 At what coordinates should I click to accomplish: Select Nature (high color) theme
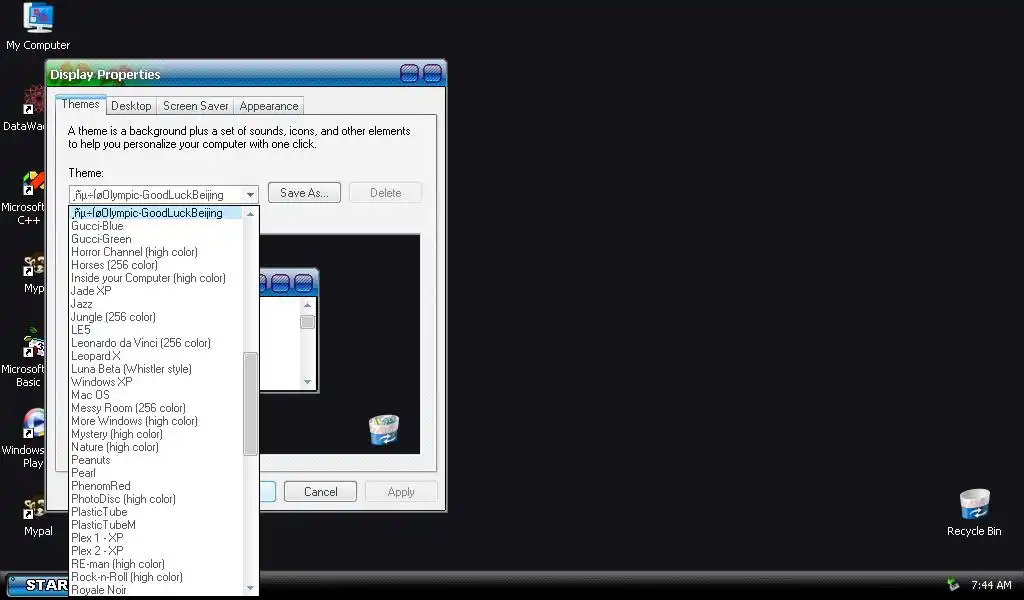coord(155,447)
